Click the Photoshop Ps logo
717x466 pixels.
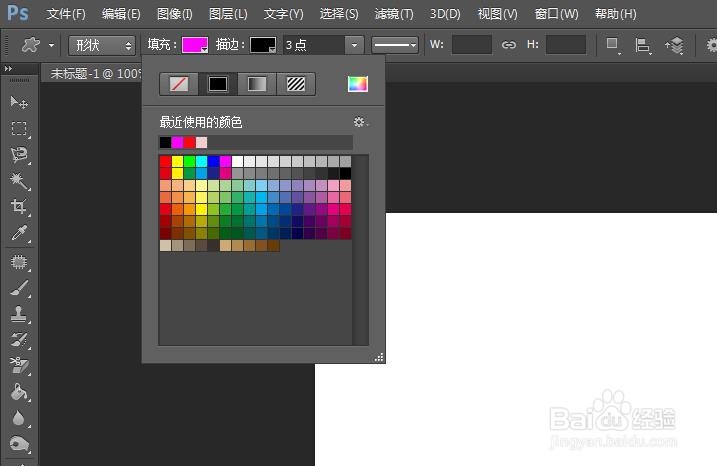[18, 13]
